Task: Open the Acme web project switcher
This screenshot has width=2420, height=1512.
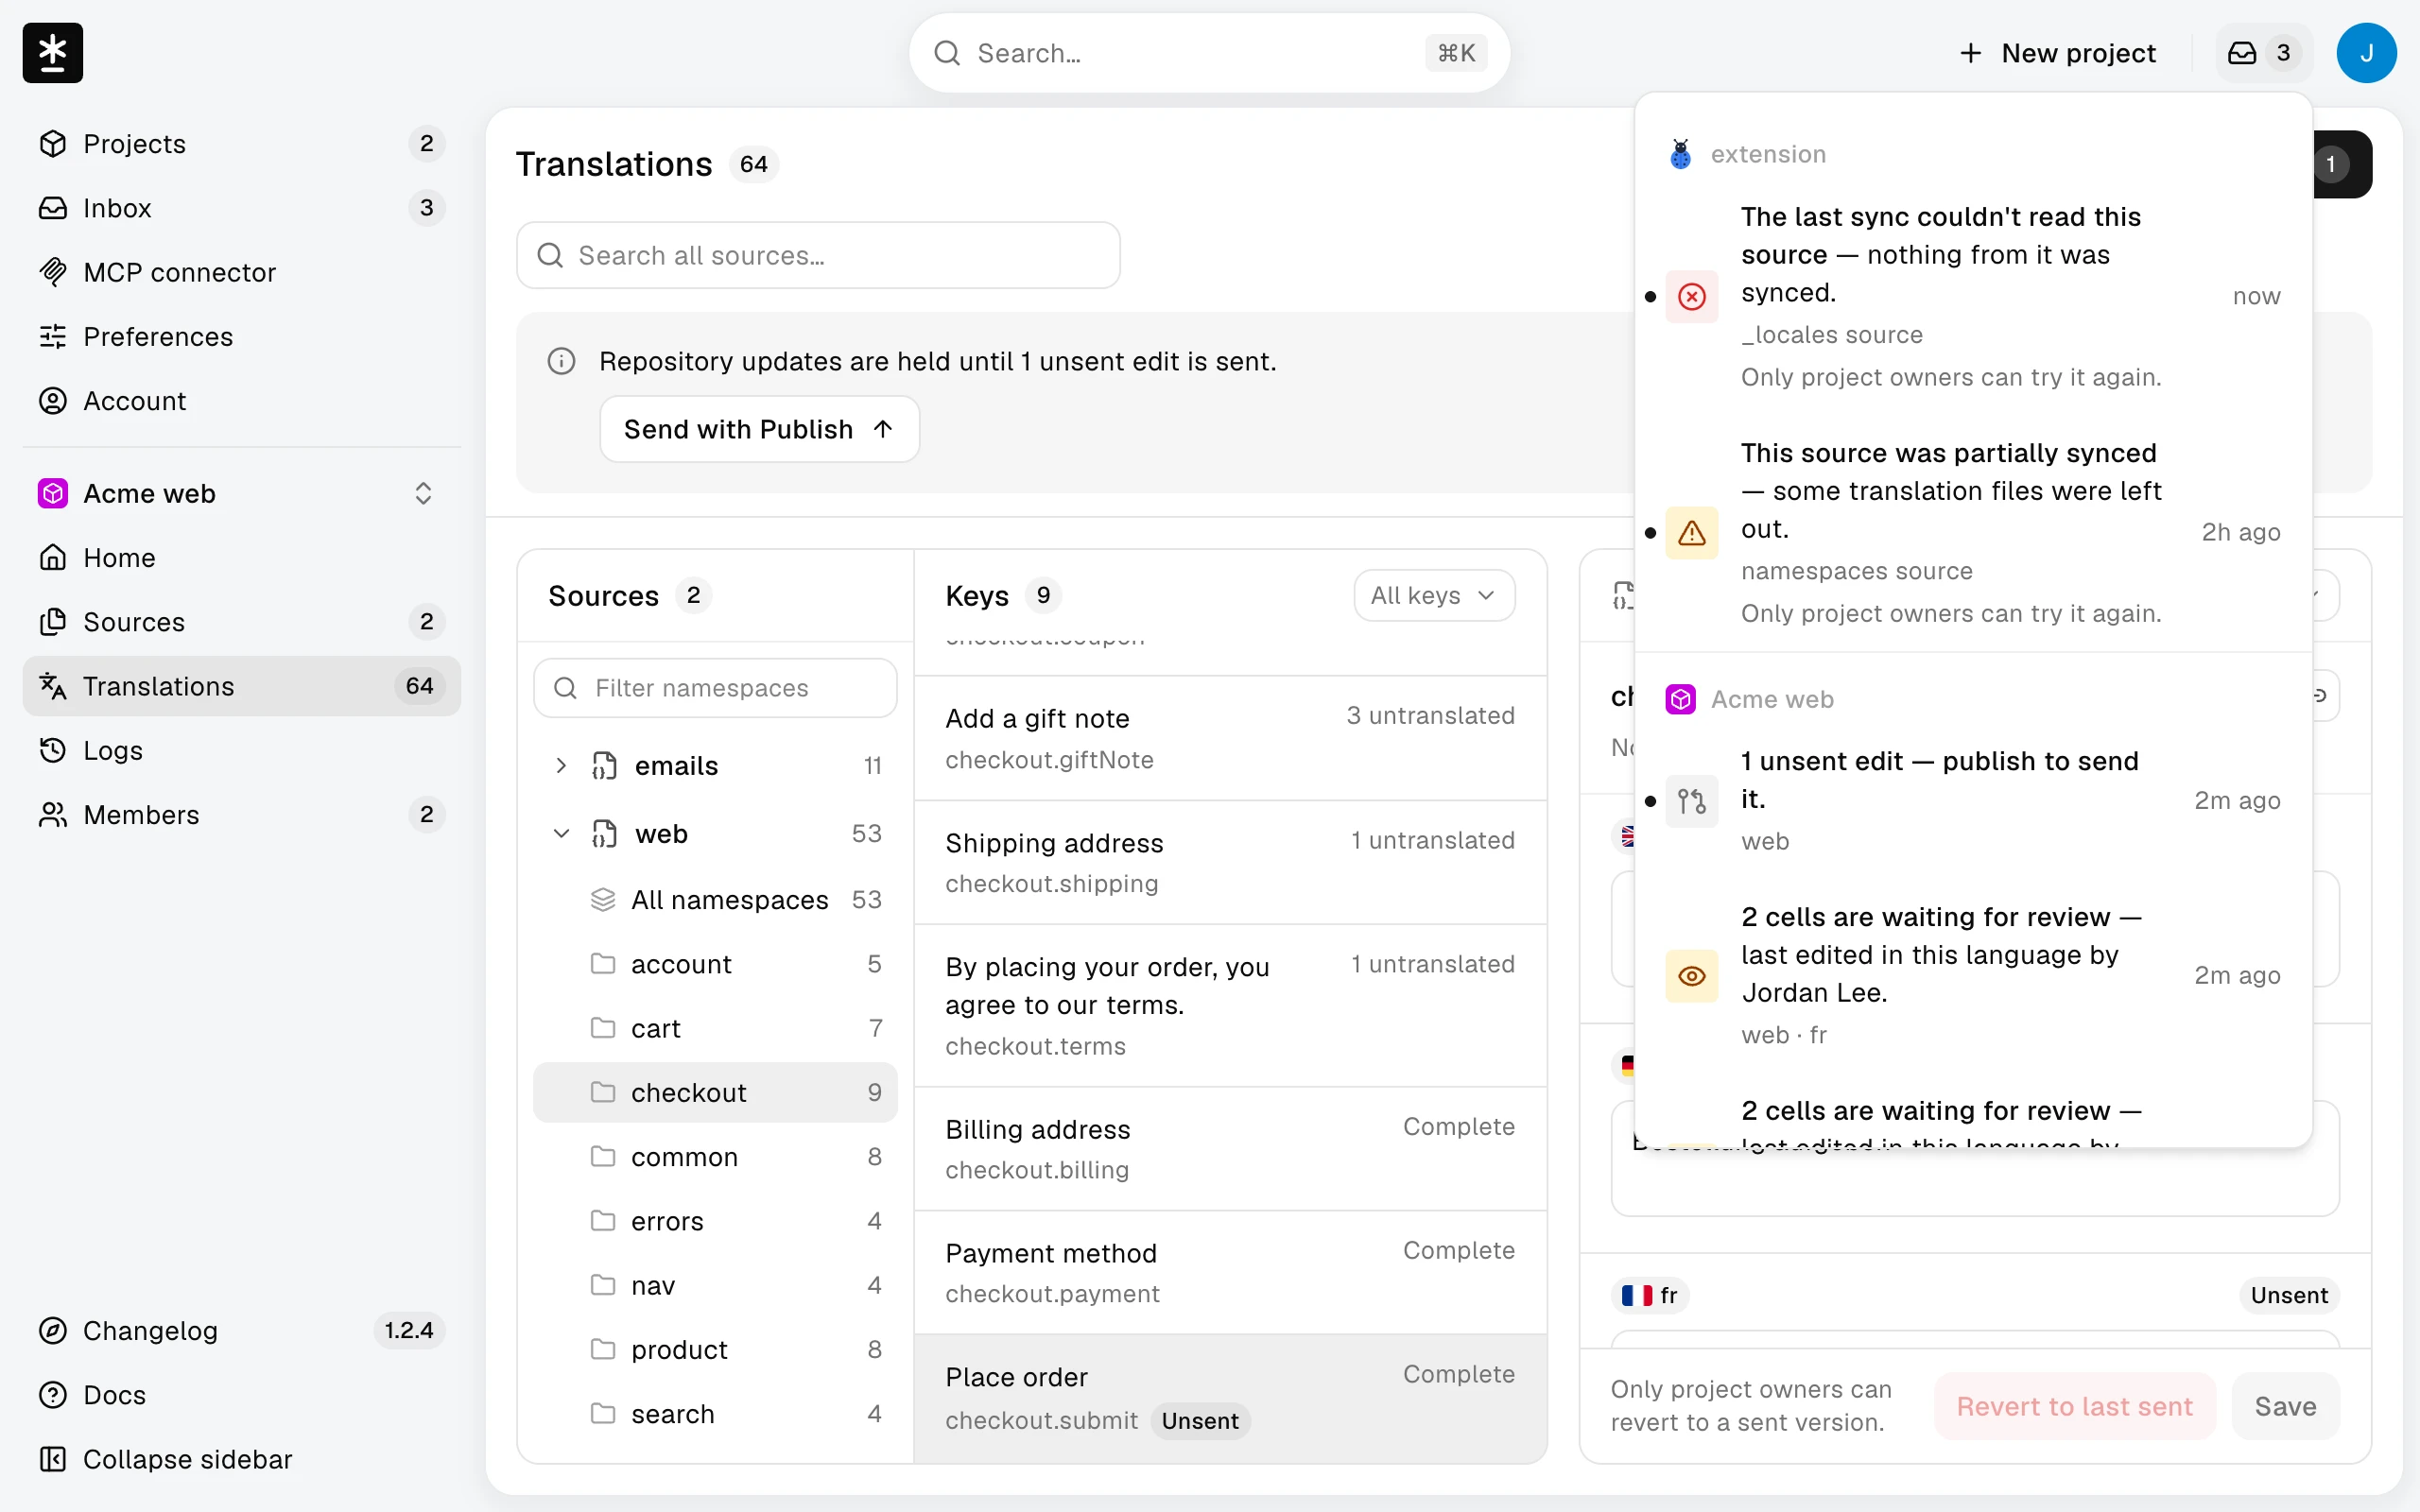Action: [x=242, y=494]
